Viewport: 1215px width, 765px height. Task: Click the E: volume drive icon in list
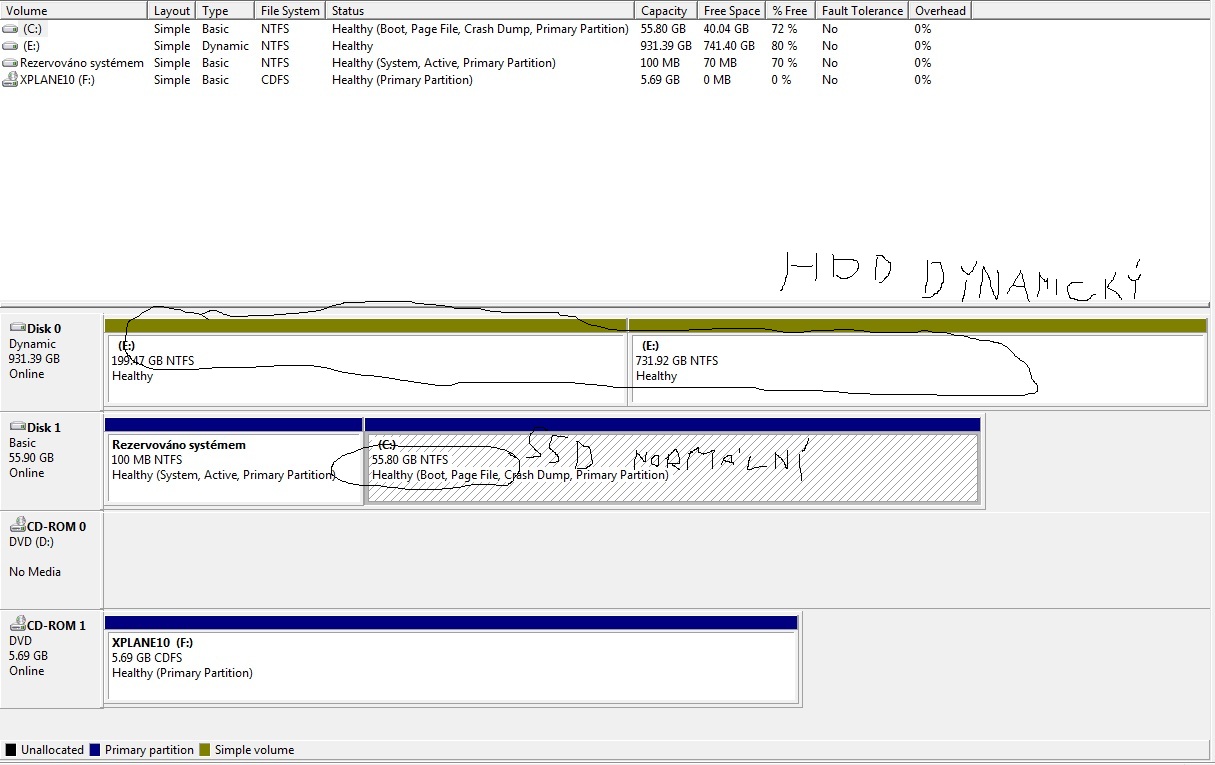(10, 46)
